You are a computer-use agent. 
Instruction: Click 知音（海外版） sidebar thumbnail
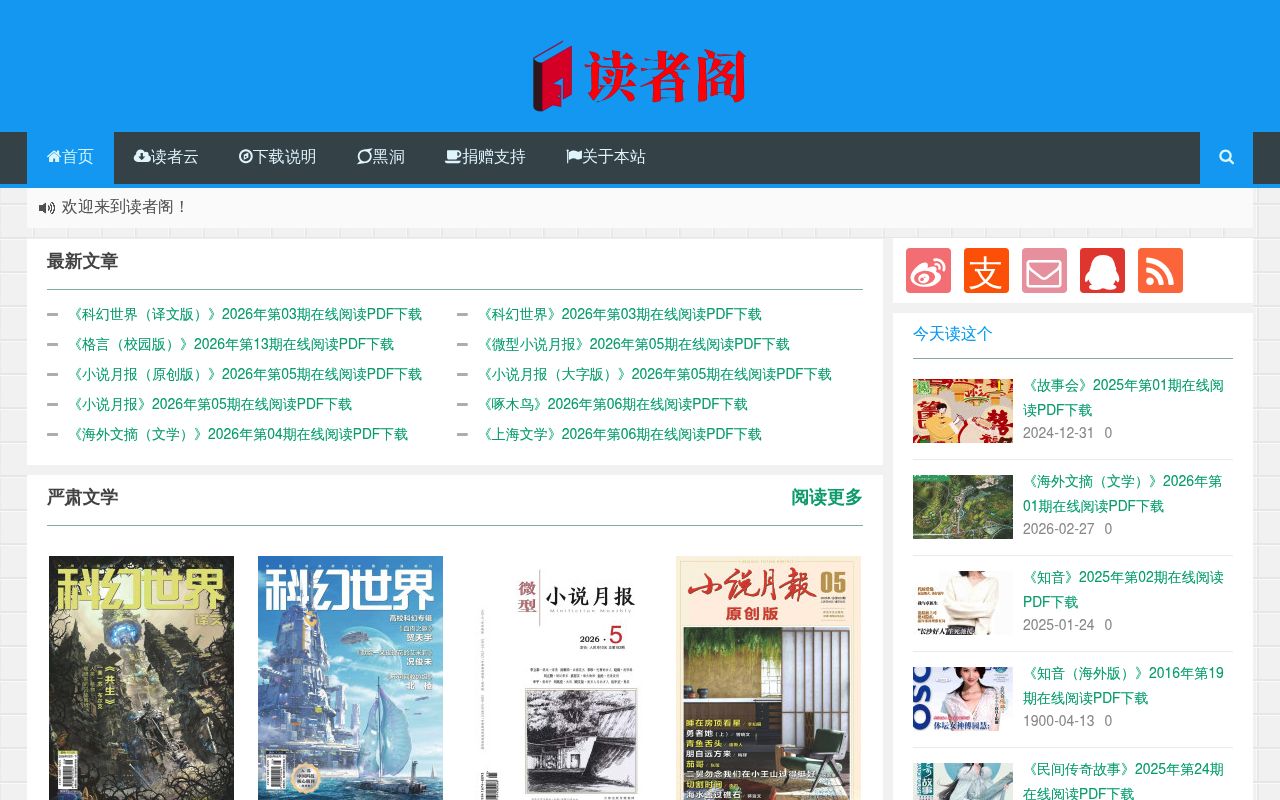click(963, 699)
